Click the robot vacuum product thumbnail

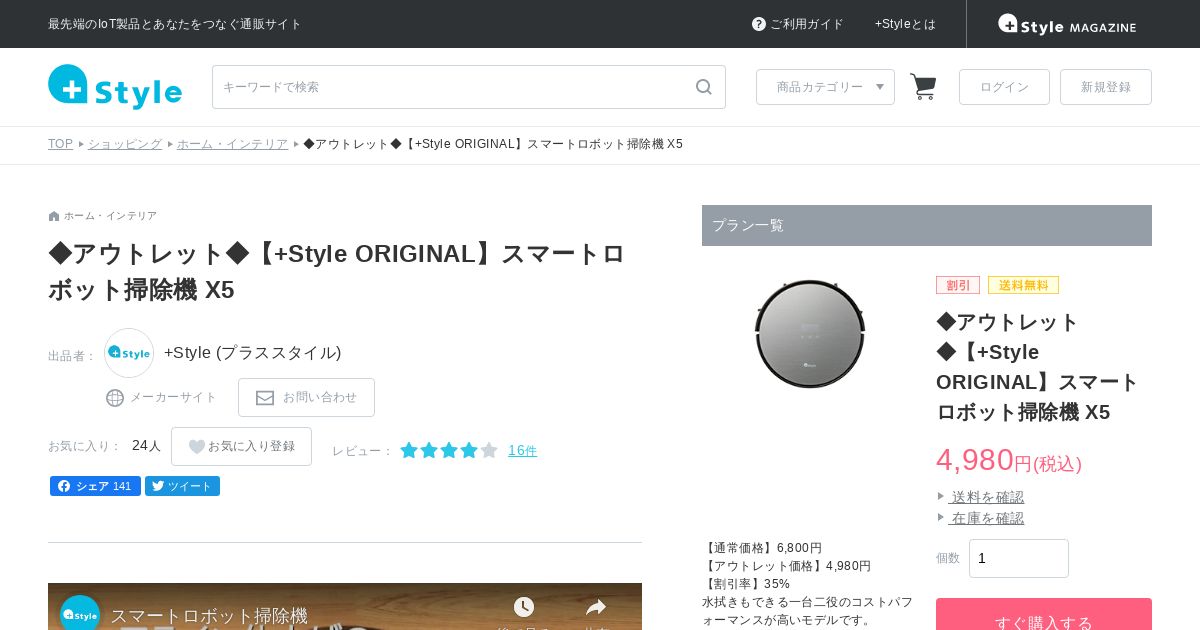(x=810, y=333)
